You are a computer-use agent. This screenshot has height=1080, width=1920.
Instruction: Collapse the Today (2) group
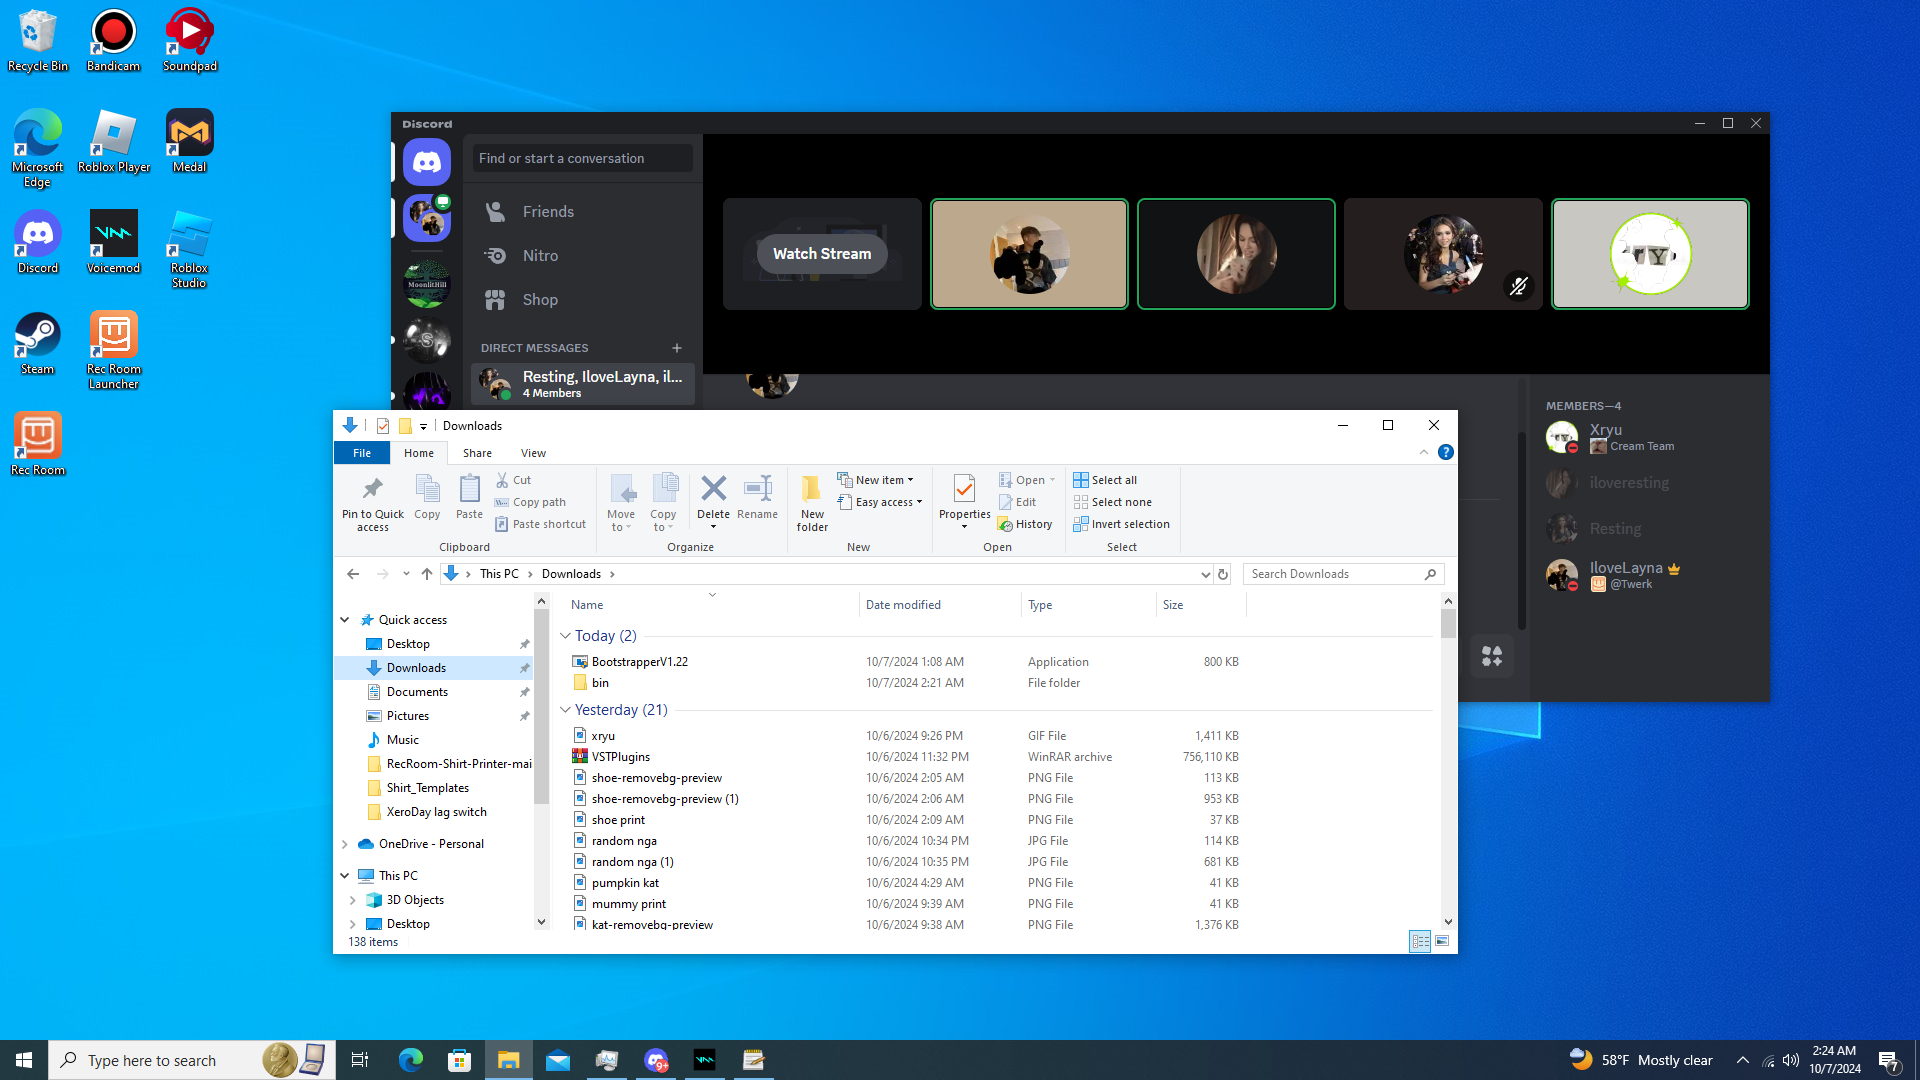click(565, 636)
